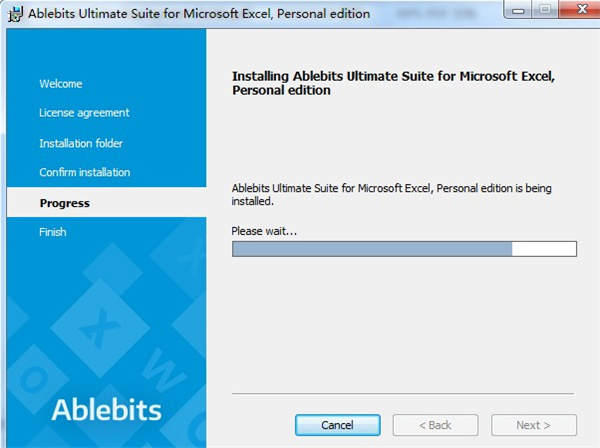Click the 'is being installed' status message

tap(391, 194)
